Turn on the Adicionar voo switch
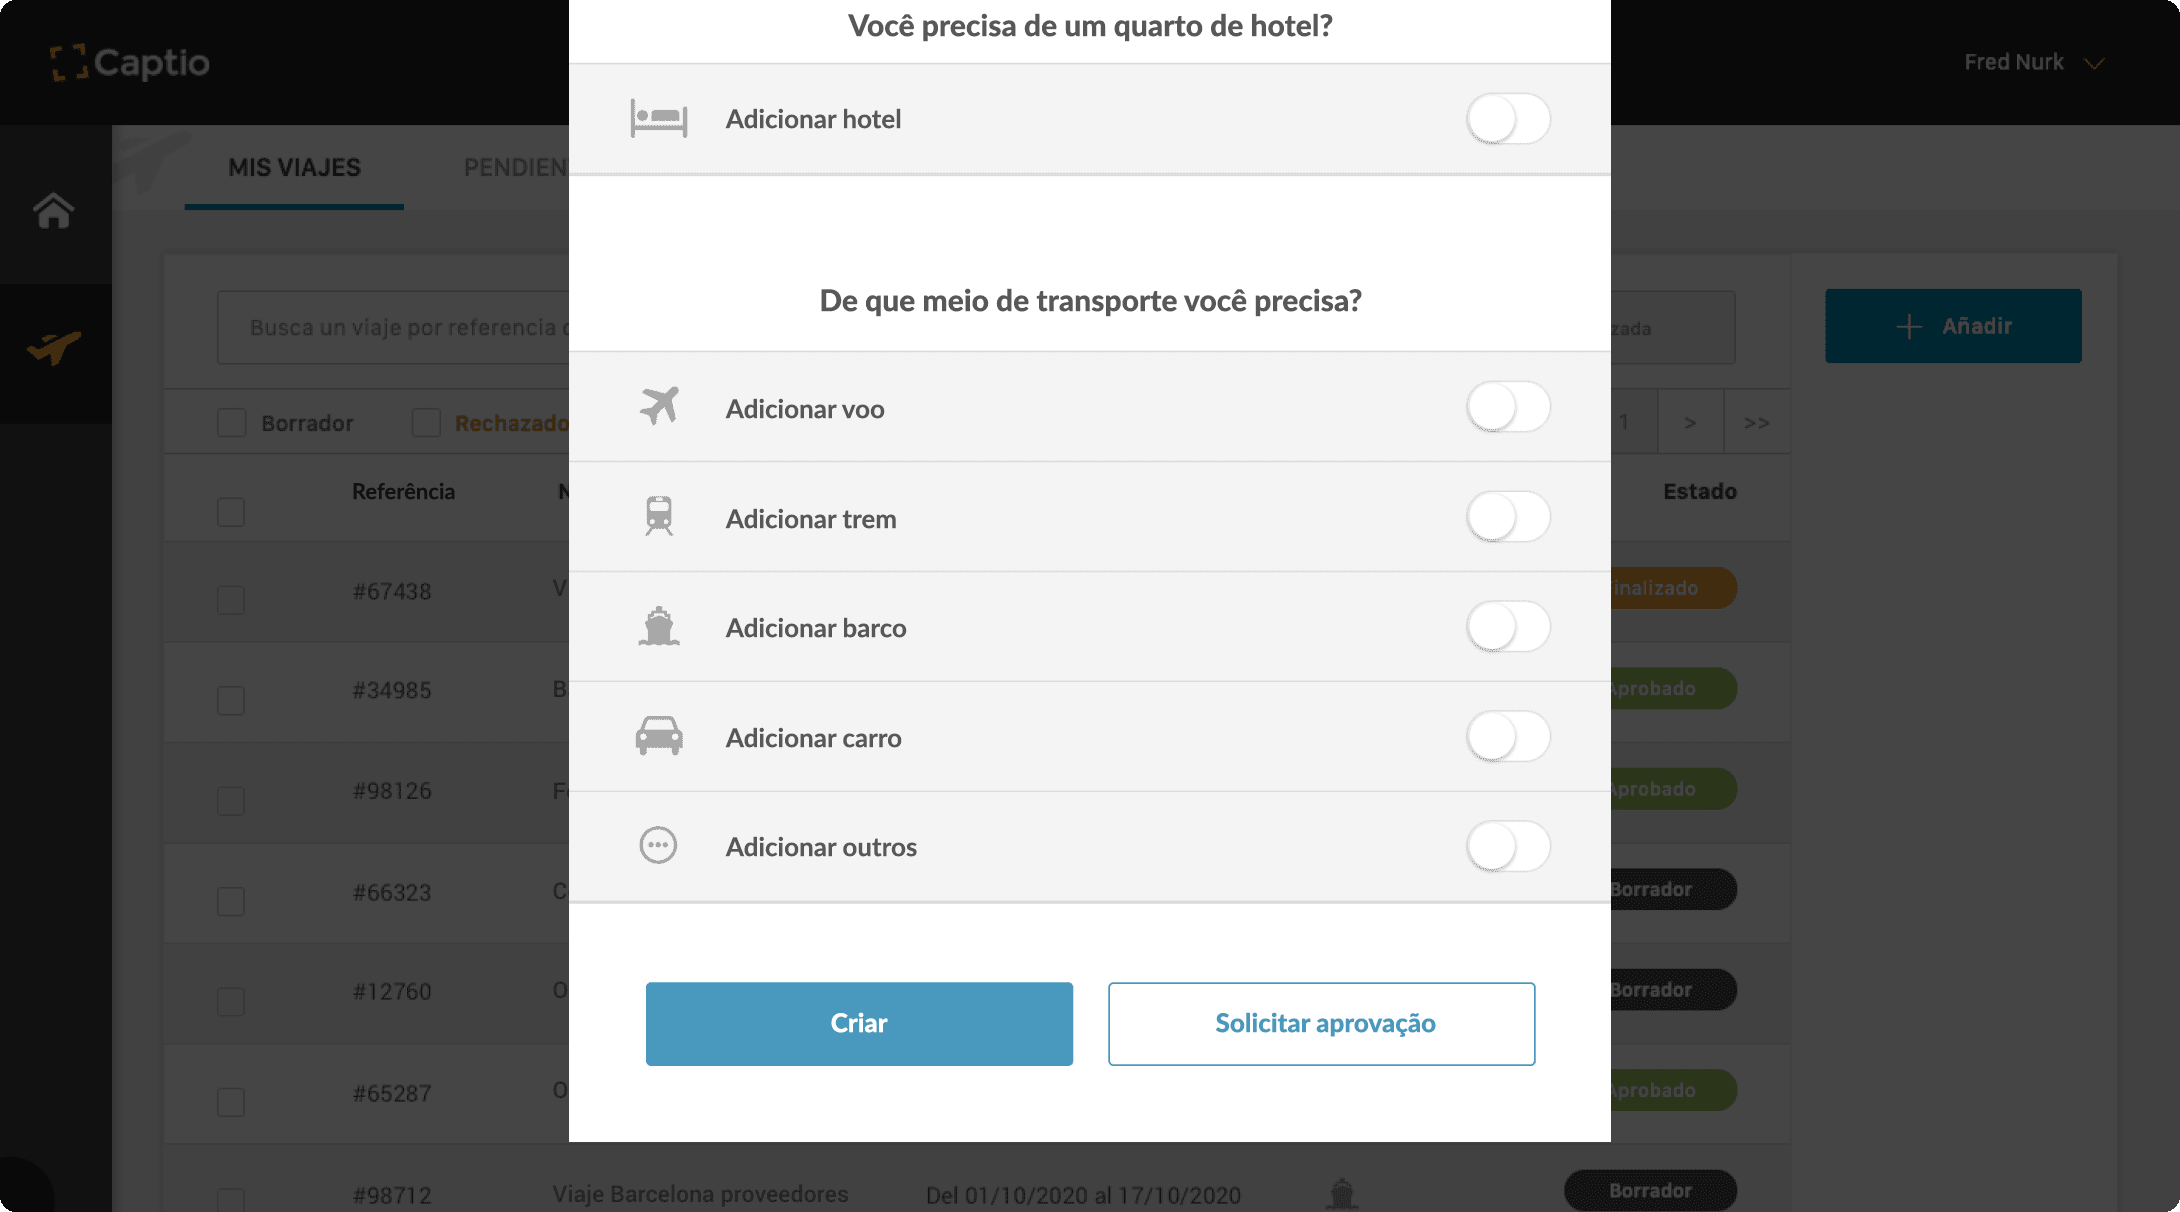This screenshot has width=2180, height=1212. point(1508,407)
